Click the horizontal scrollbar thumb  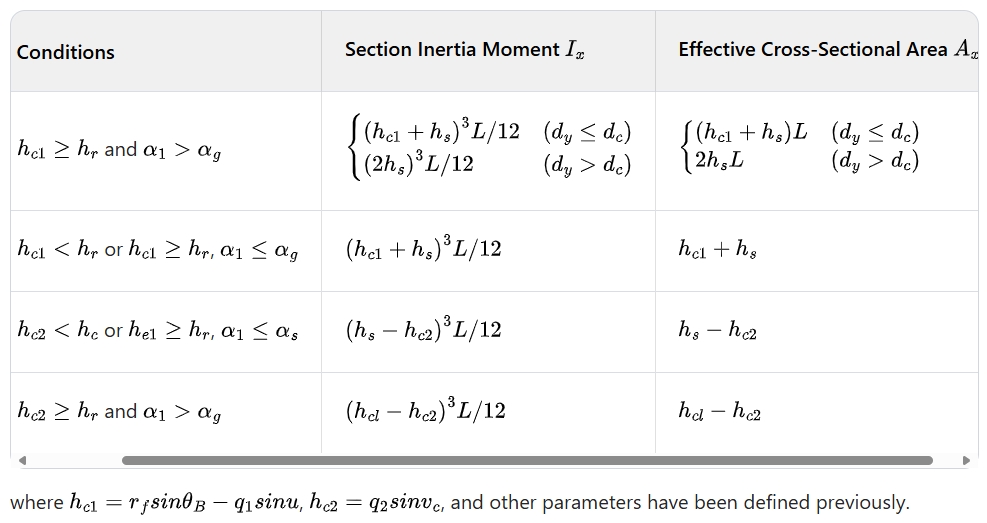(527, 460)
